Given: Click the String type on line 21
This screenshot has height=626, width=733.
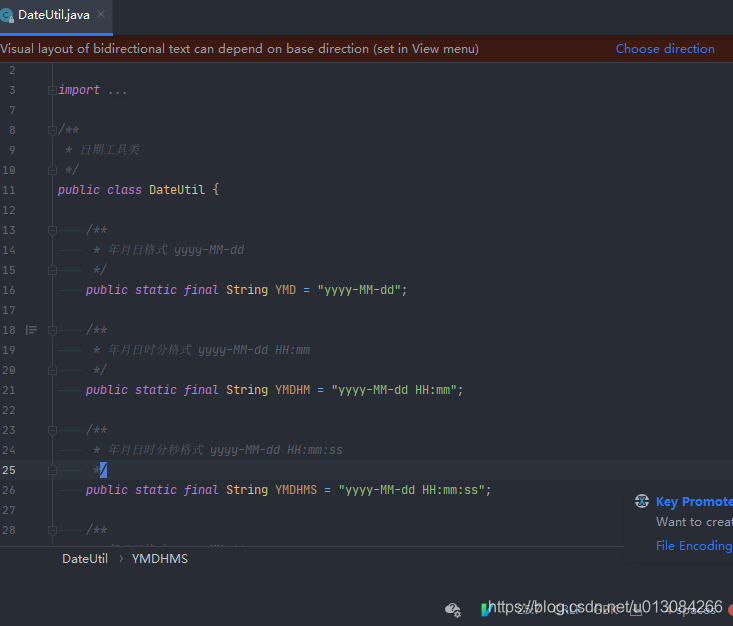Looking at the screenshot, I should point(247,390).
